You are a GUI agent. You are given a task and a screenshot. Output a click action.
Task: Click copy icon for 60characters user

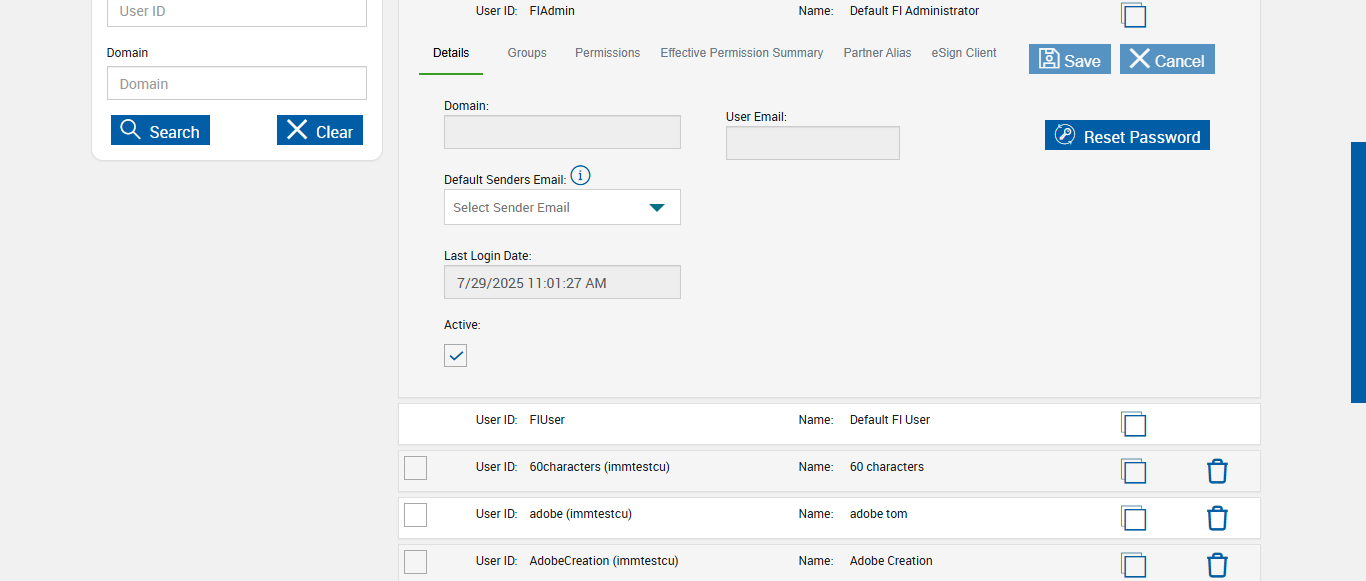pyautogui.click(x=1133, y=471)
